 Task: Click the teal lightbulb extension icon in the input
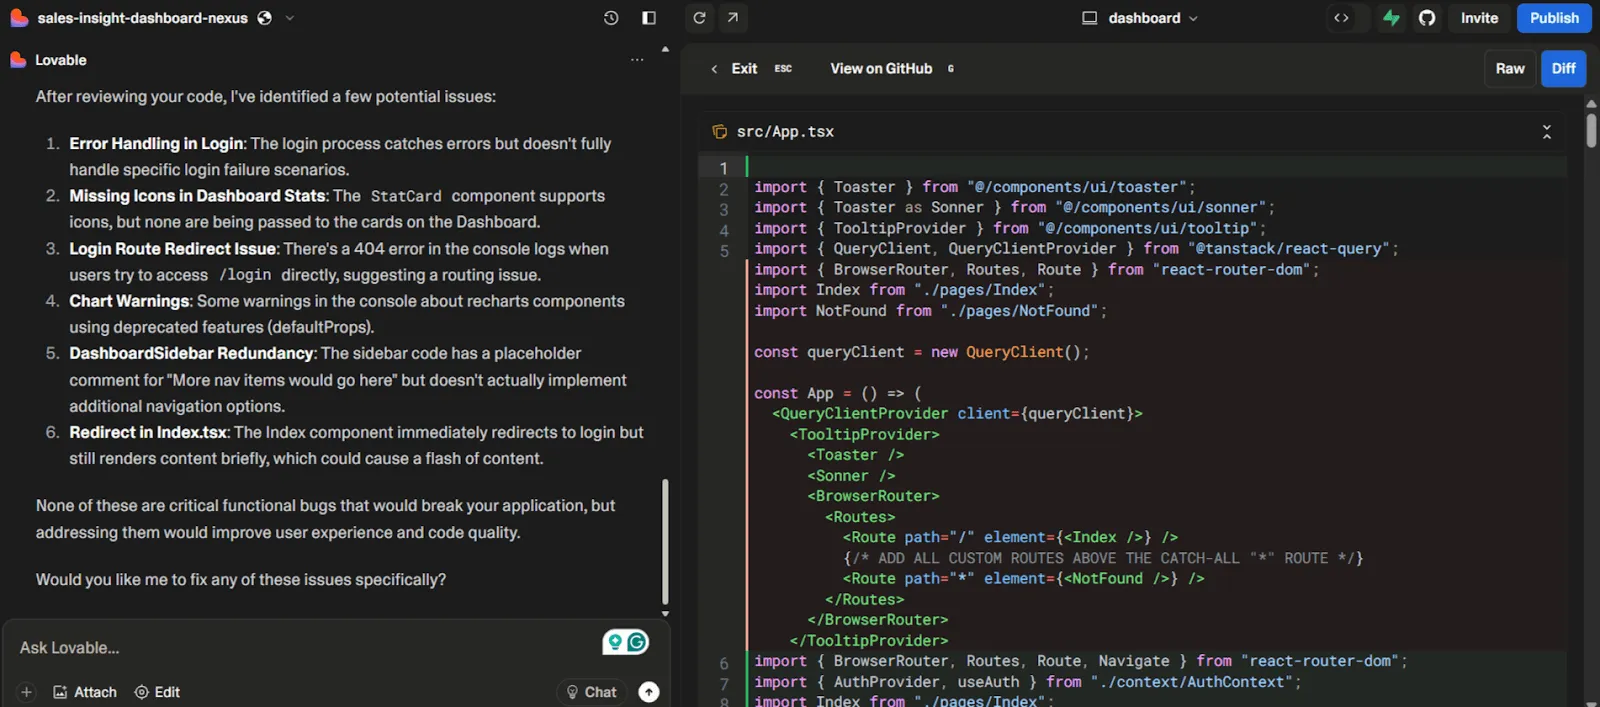tap(615, 642)
